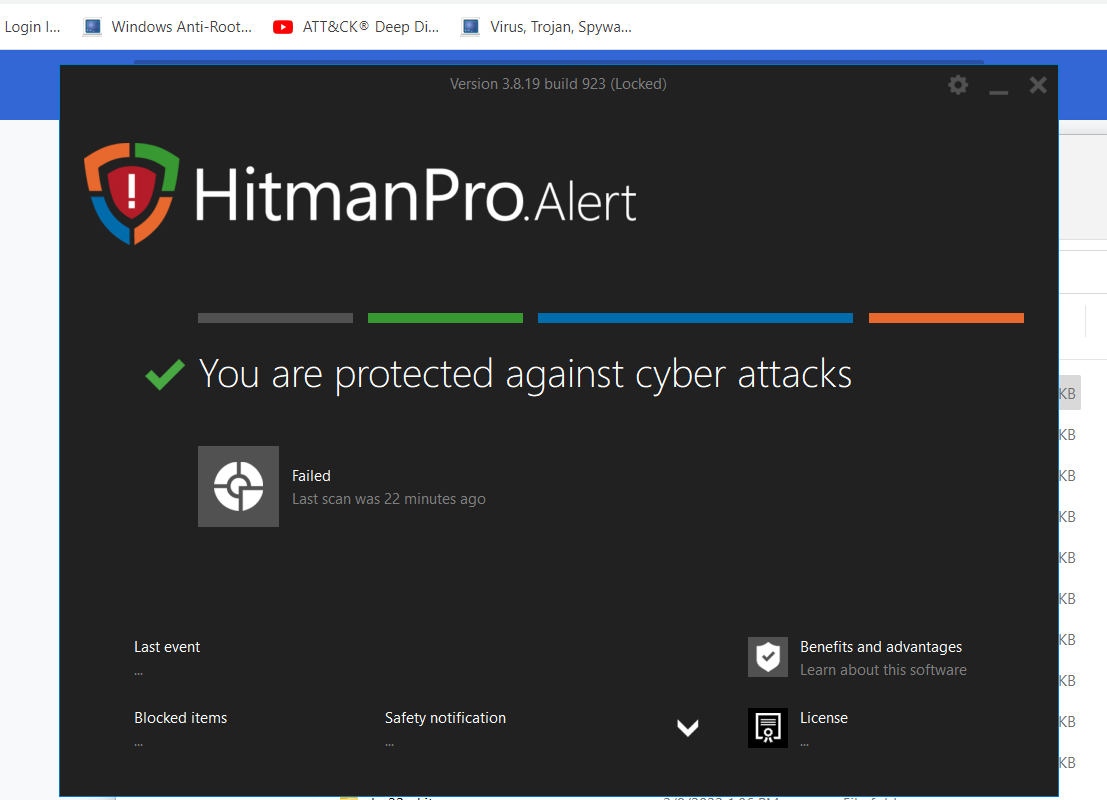This screenshot has height=800, width=1107.
Task: Click the Benefits and advantages label
Action: pyautogui.click(x=881, y=647)
